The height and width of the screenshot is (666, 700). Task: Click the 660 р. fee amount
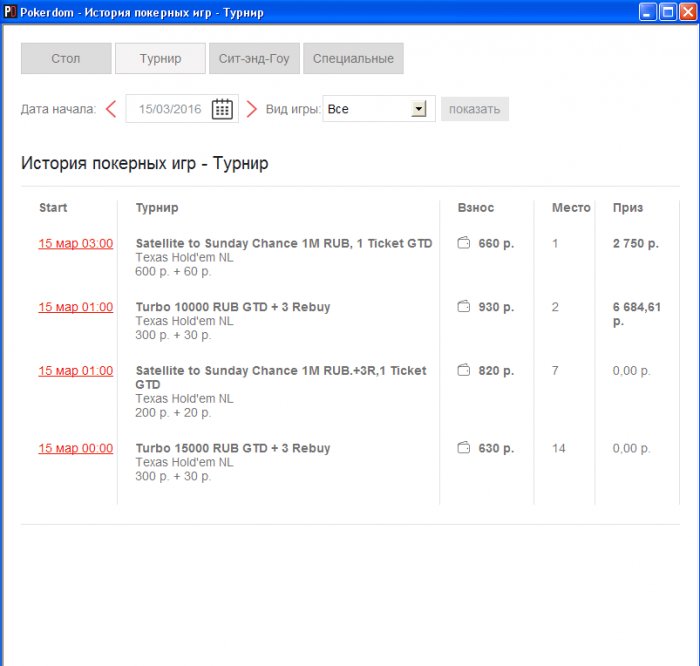tap(496, 244)
